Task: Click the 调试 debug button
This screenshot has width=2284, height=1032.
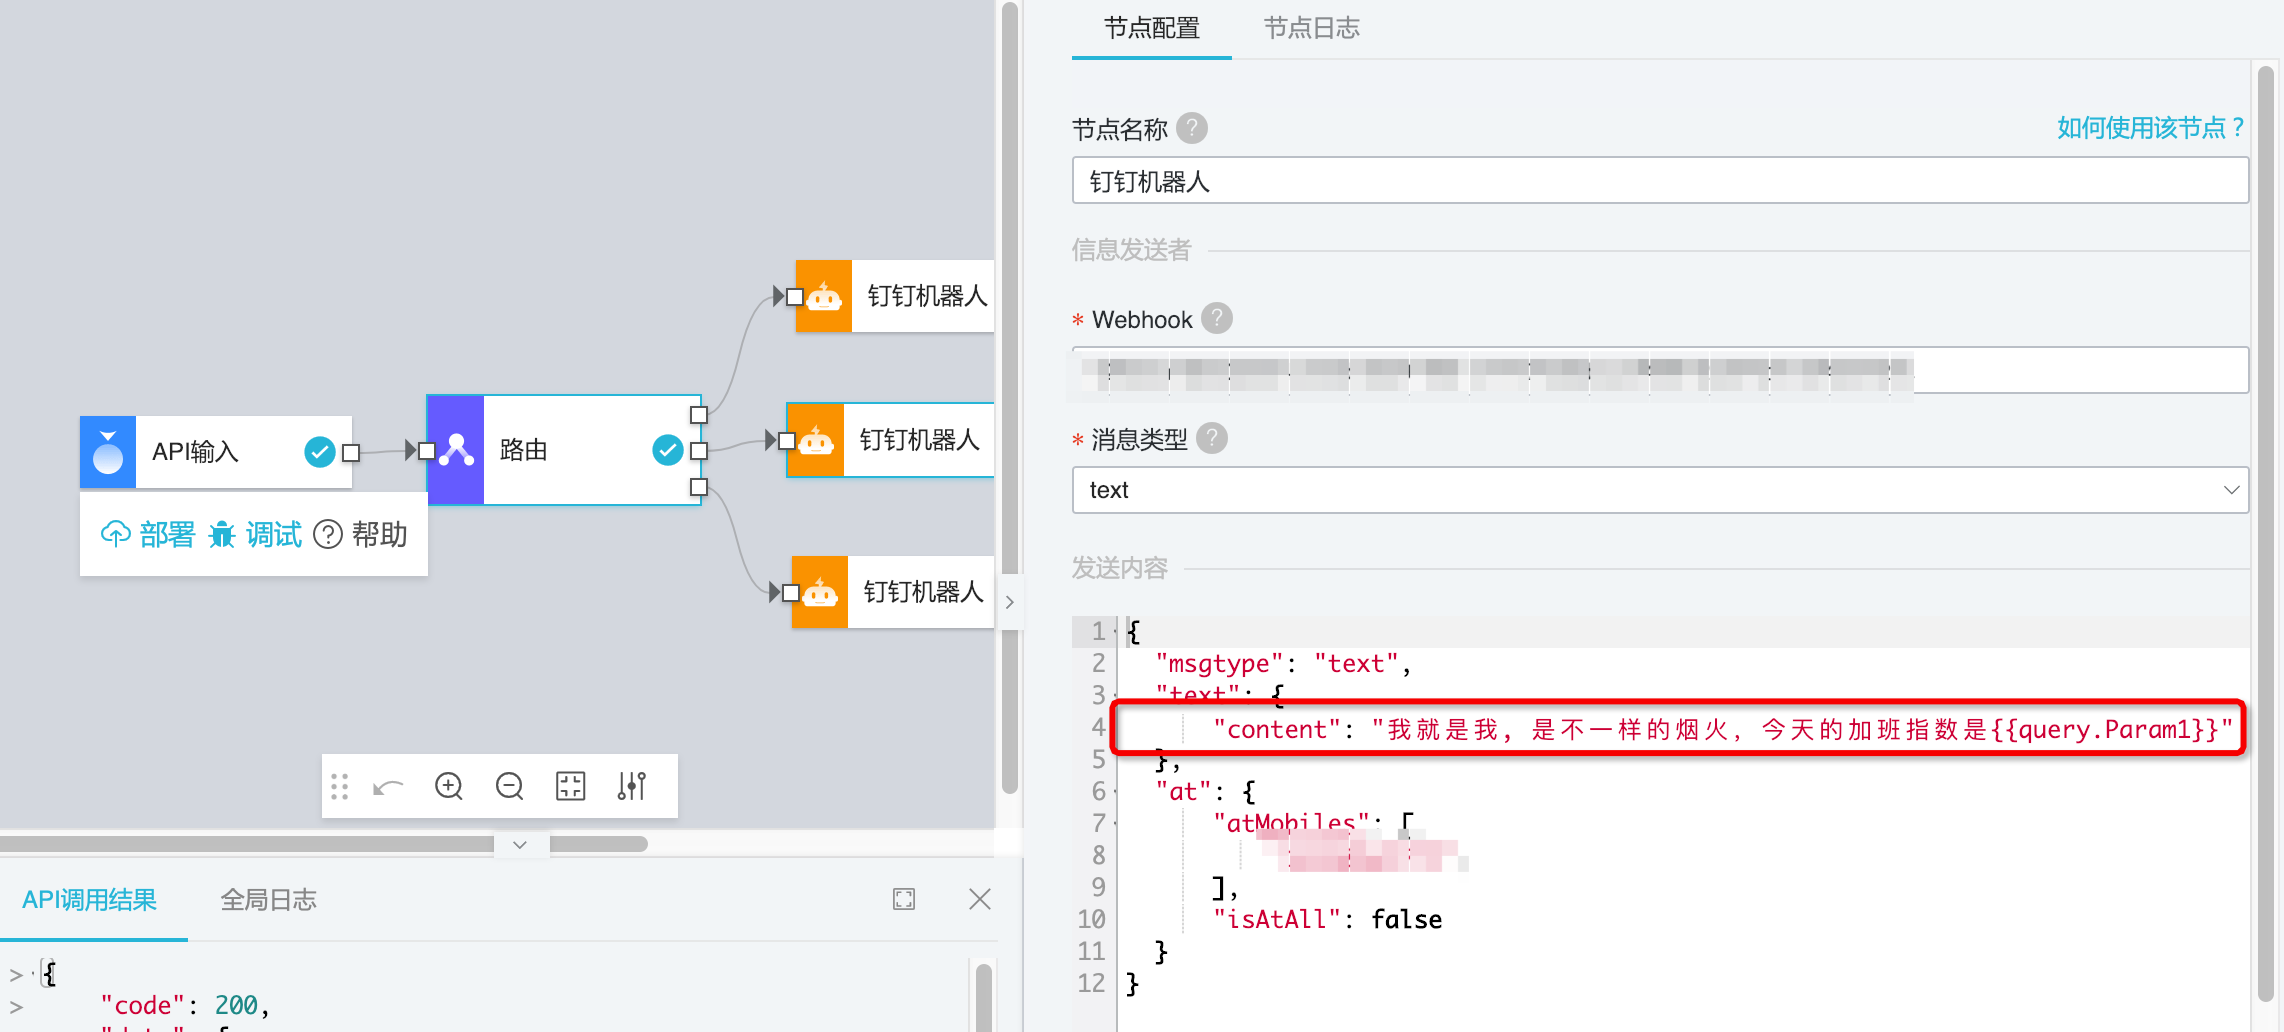Action: [x=256, y=535]
